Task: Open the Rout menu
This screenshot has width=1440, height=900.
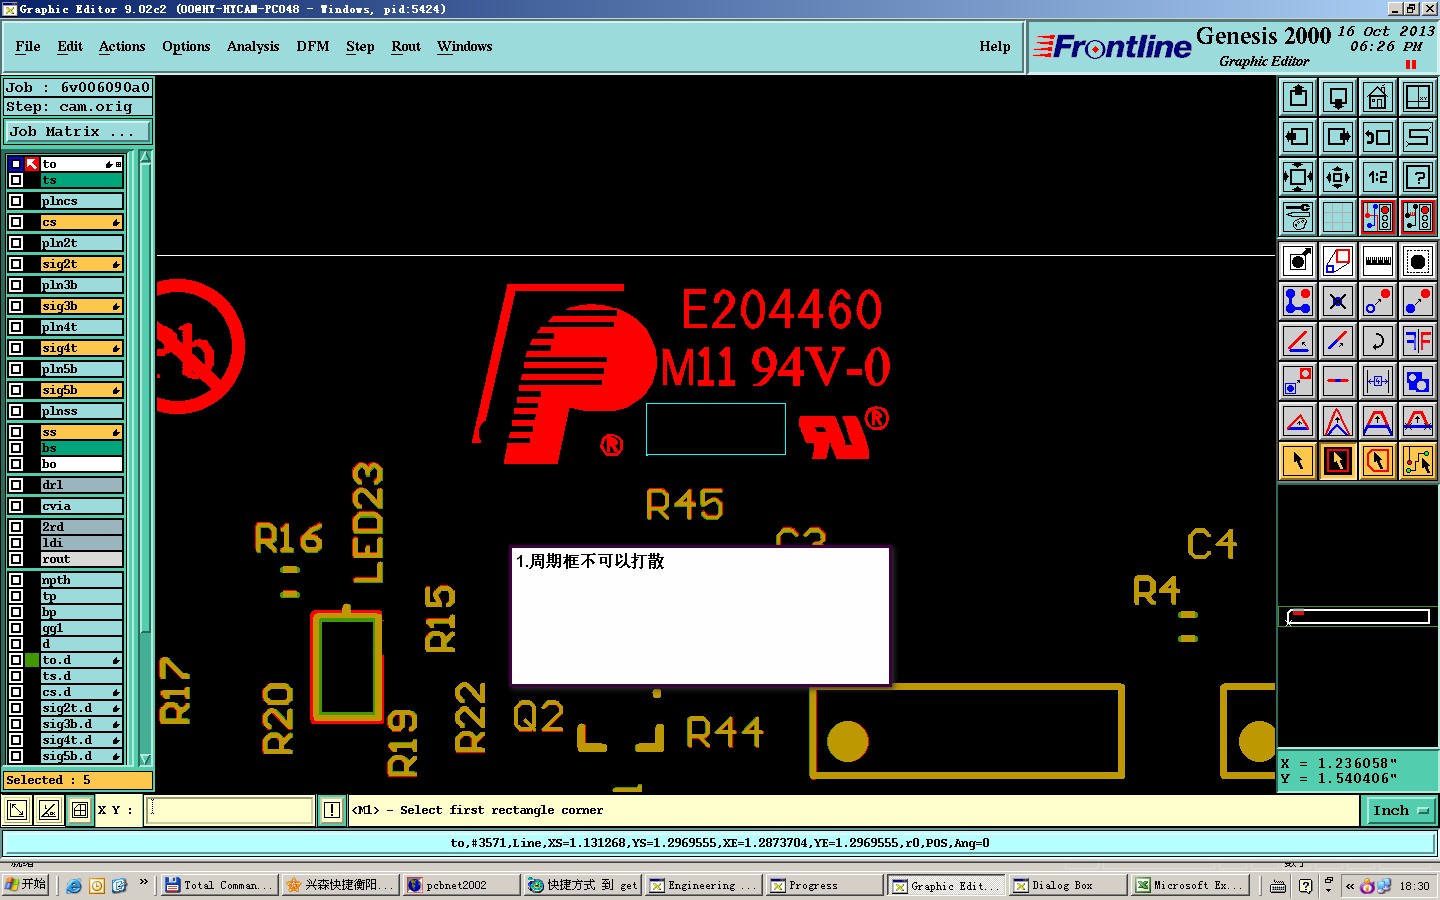Action: 406,47
